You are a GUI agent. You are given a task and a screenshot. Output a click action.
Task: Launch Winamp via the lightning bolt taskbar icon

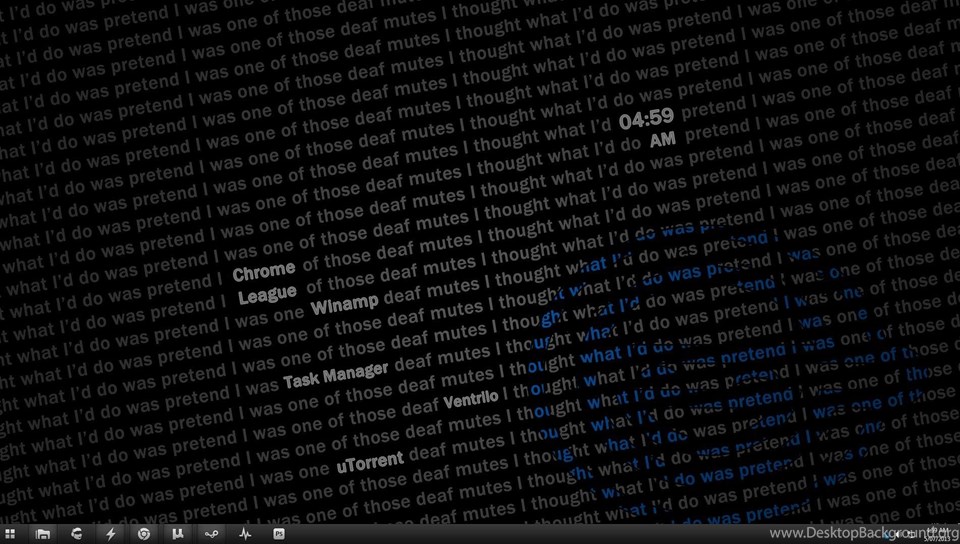pos(110,534)
